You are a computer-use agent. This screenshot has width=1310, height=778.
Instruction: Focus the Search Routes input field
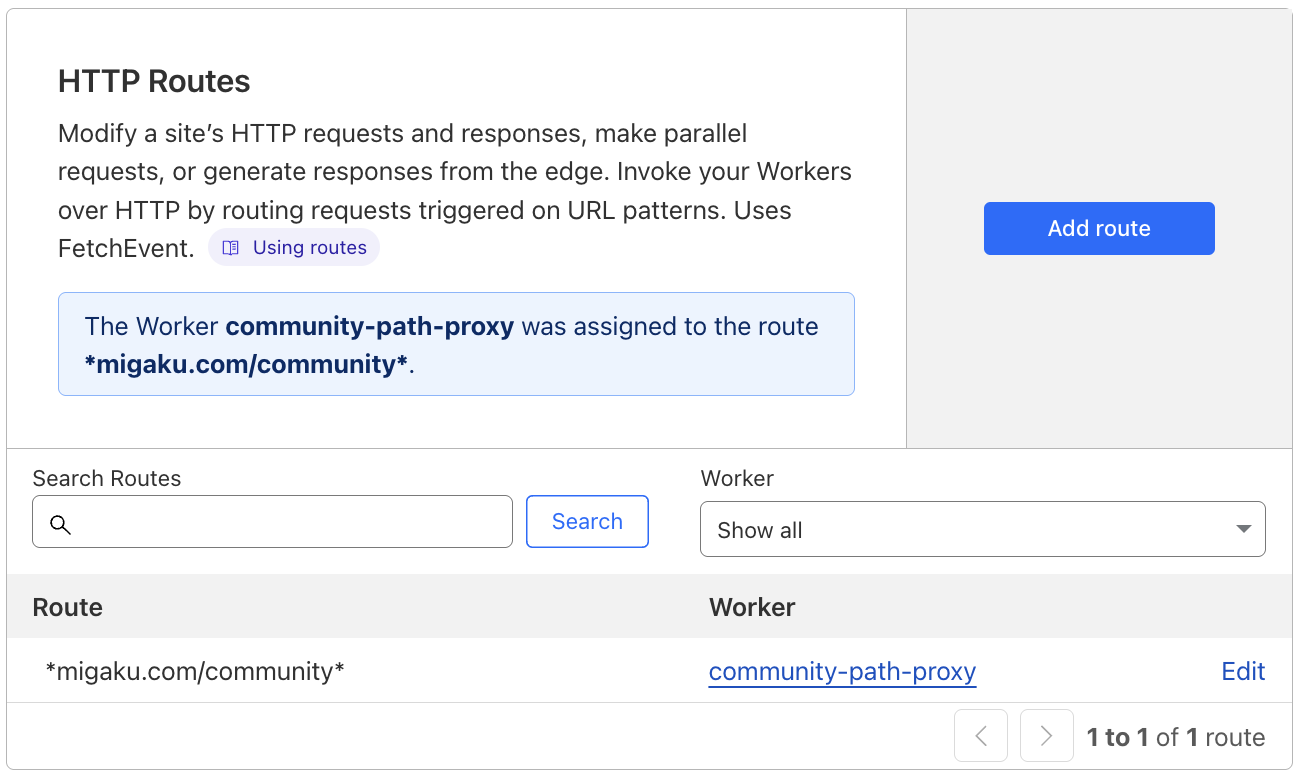tap(272, 522)
